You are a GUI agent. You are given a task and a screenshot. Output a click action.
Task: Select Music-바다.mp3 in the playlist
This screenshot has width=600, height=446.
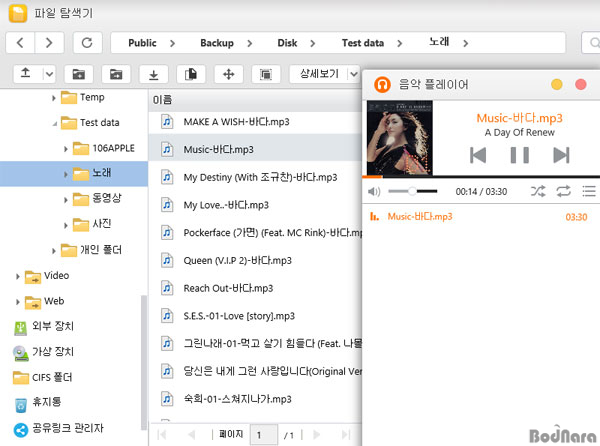point(481,217)
